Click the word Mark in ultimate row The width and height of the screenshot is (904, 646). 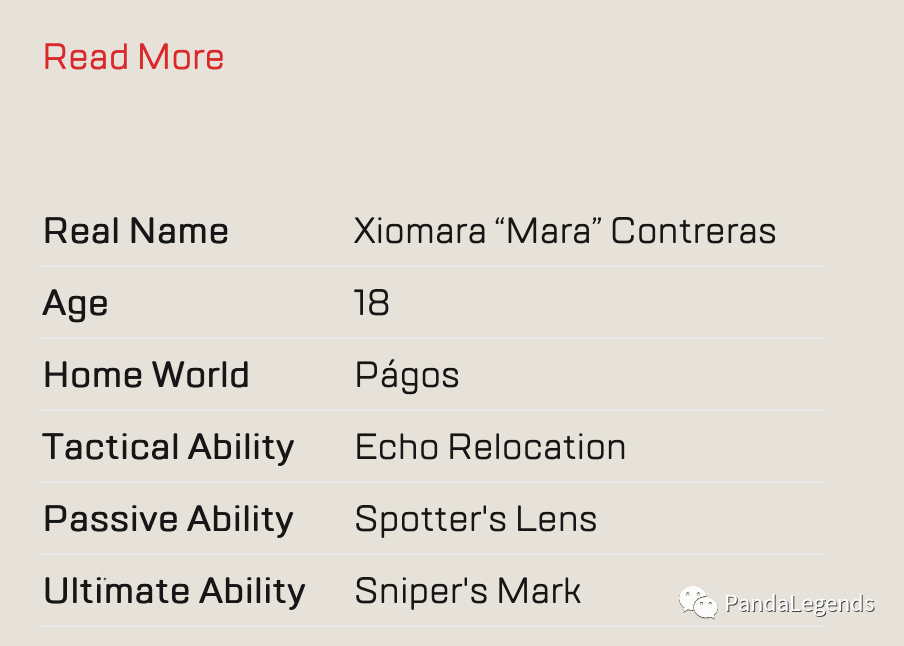click(539, 591)
